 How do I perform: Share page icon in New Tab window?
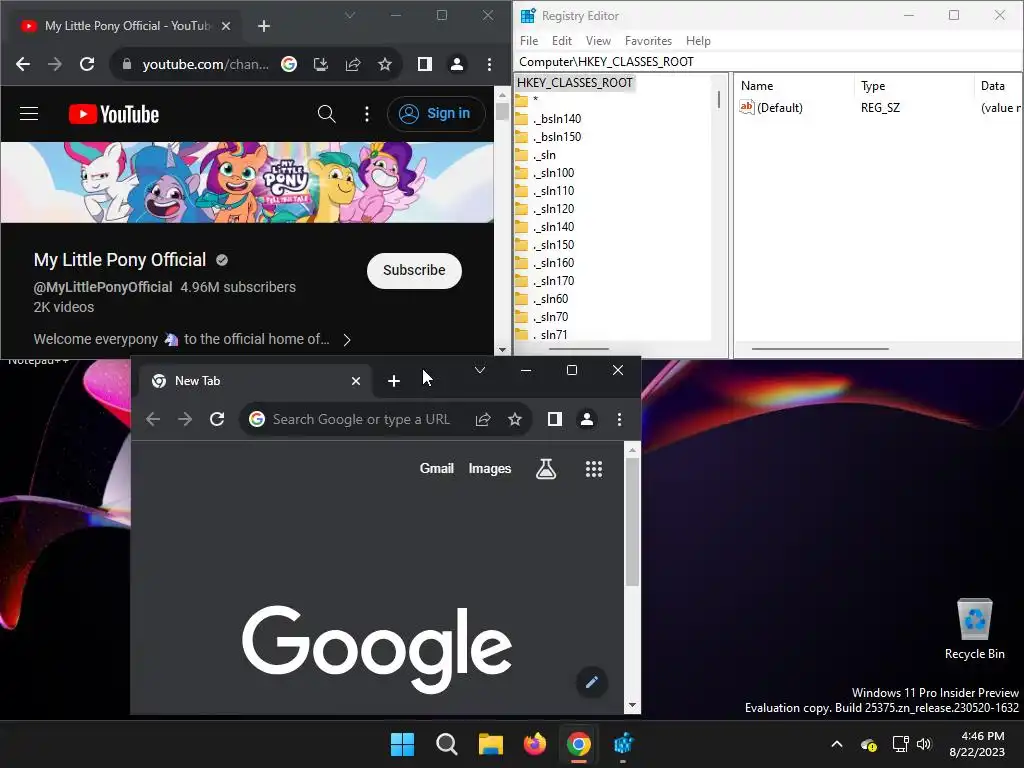(483, 419)
